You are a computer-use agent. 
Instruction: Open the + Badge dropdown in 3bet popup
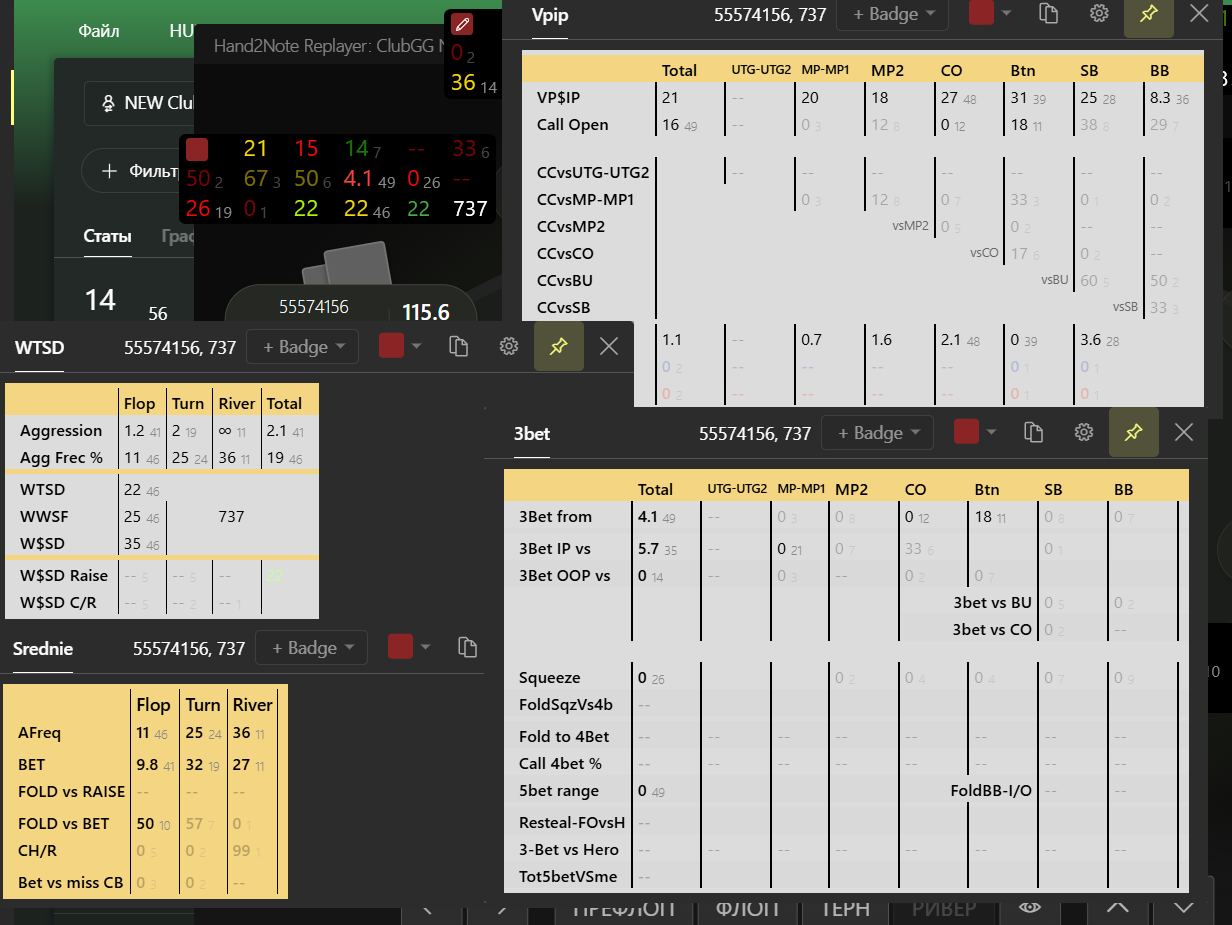pyautogui.click(x=878, y=433)
